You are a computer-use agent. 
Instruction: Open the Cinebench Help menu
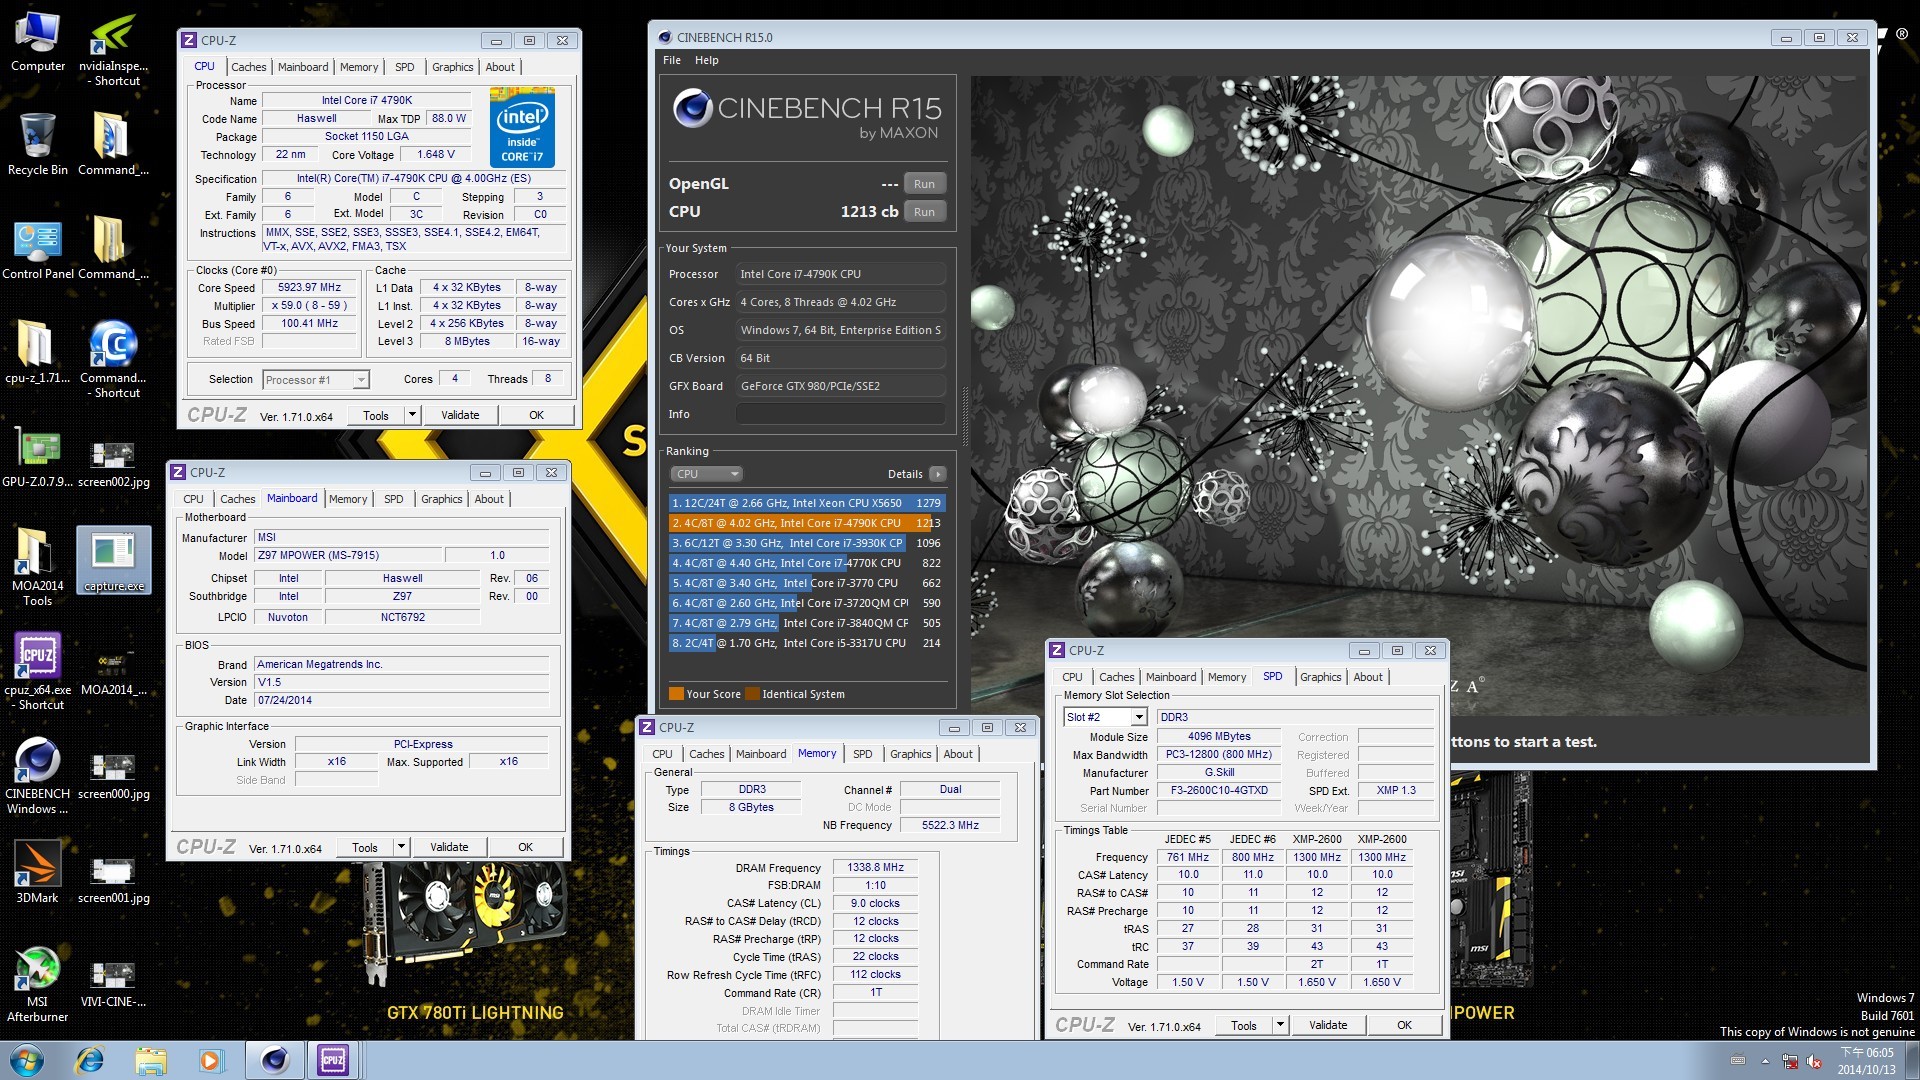click(707, 60)
